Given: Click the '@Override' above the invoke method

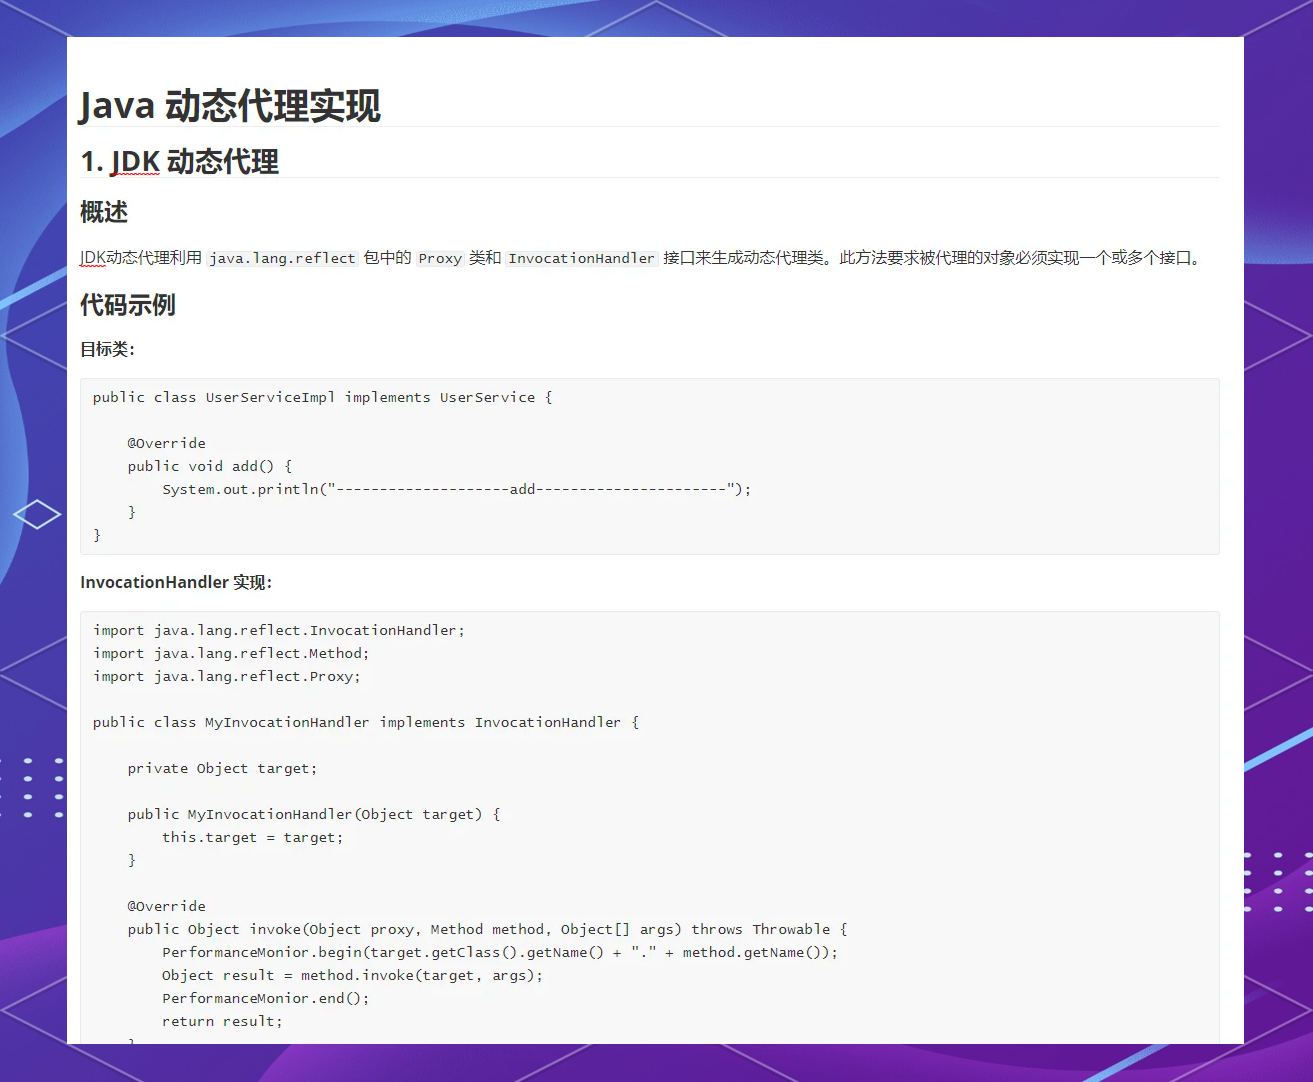Looking at the screenshot, I should pos(166,906).
